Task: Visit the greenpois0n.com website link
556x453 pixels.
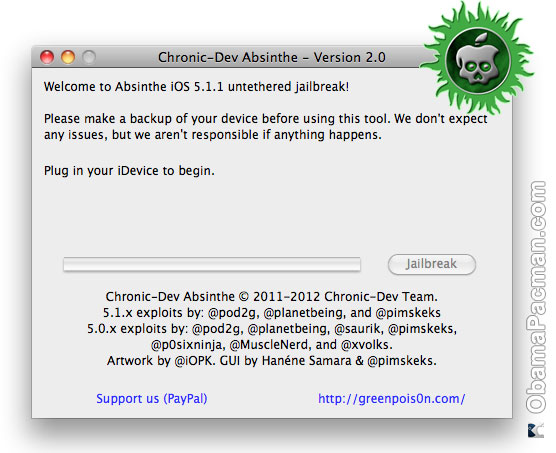Action: pos(391,399)
